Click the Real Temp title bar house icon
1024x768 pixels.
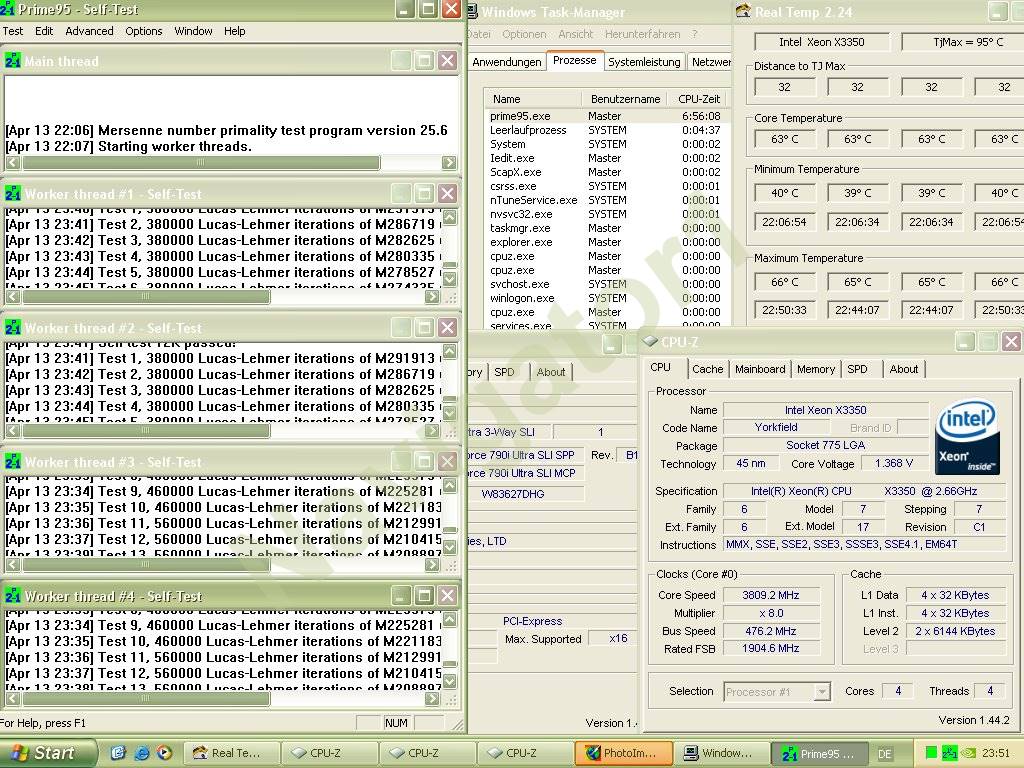click(x=743, y=10)
